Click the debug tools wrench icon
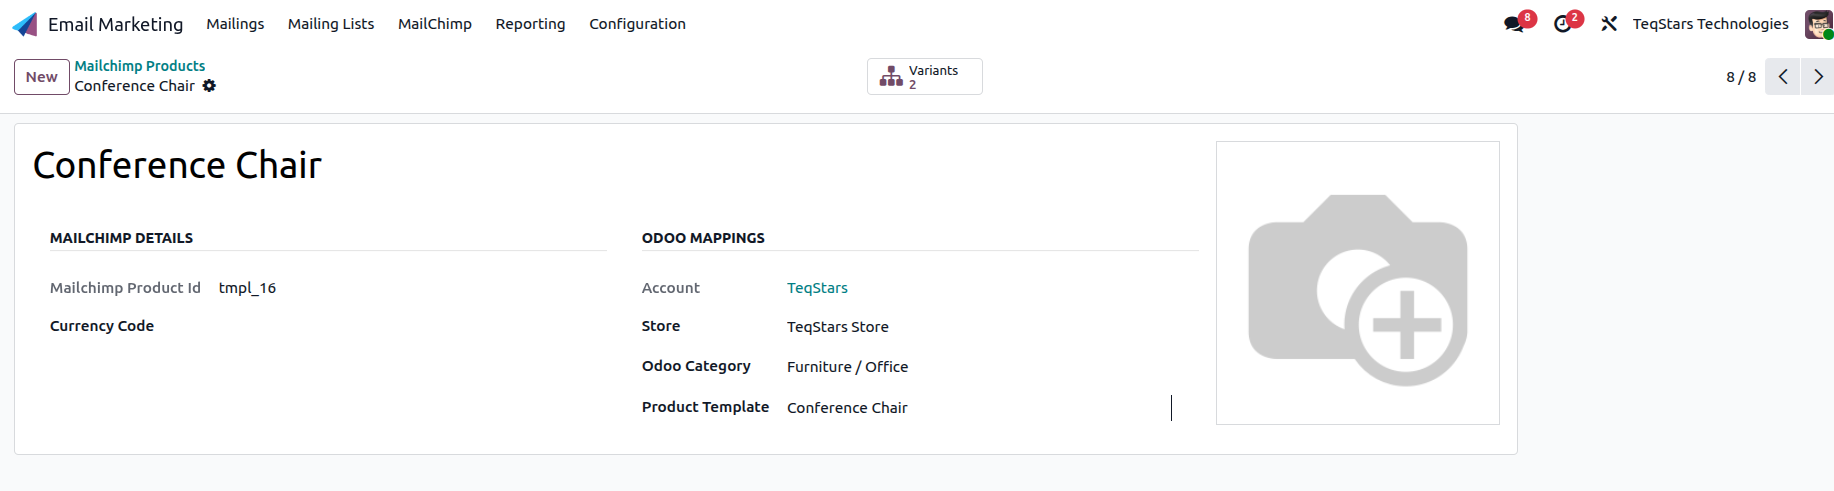Image resolution: width=1834 pixels, height=491 pixels. (x=1609, y=24)
